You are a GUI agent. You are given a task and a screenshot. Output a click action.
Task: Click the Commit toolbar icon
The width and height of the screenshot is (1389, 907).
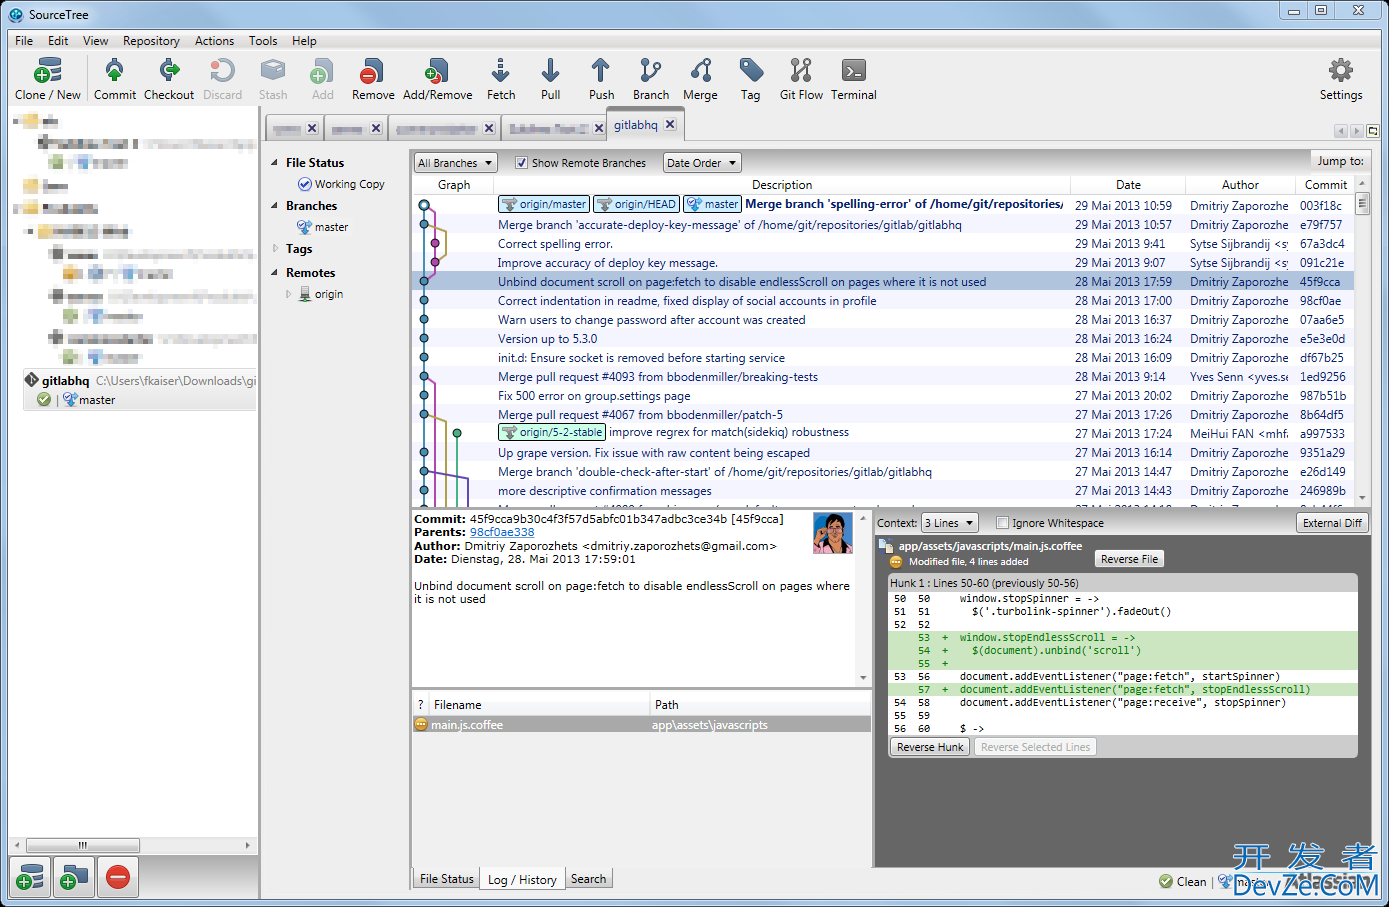click(115, 79)
